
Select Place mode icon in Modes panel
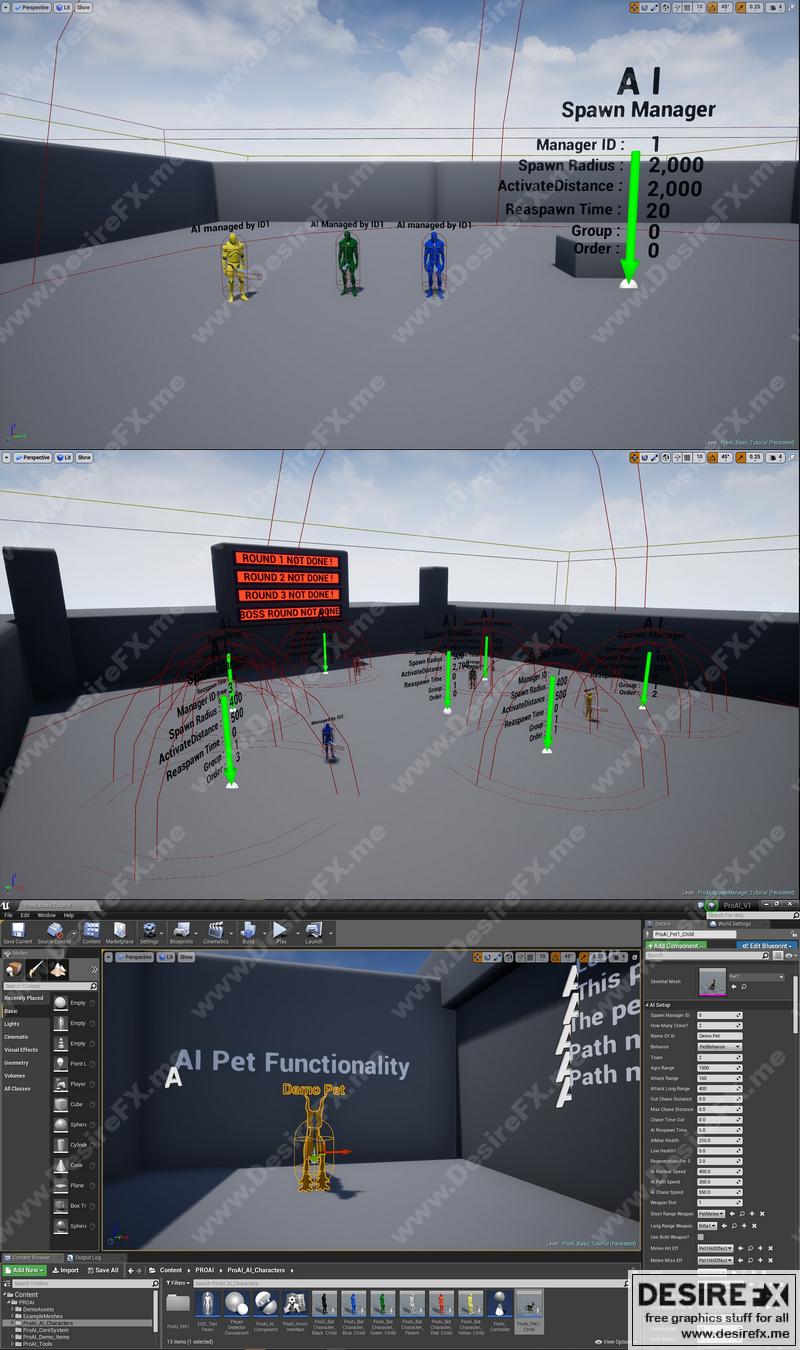pos(14,969)
